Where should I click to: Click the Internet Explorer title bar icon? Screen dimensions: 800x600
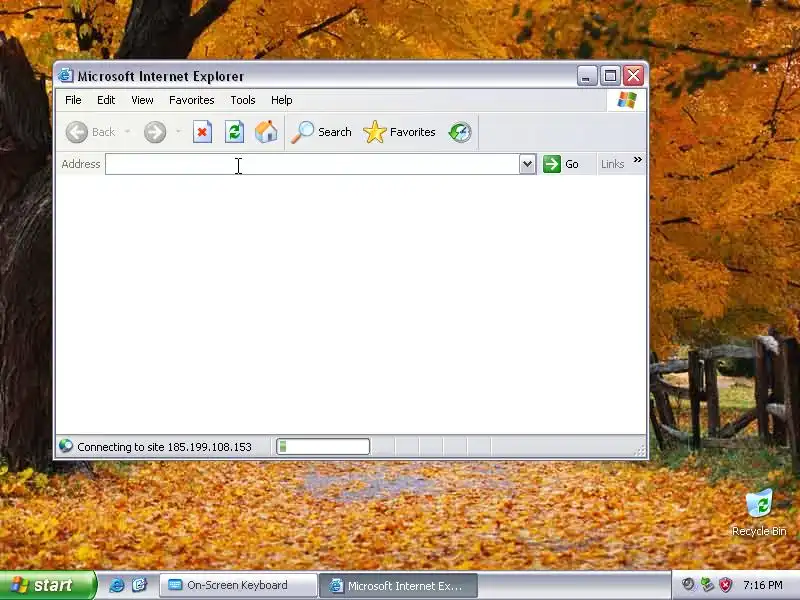tap(65, 76)
